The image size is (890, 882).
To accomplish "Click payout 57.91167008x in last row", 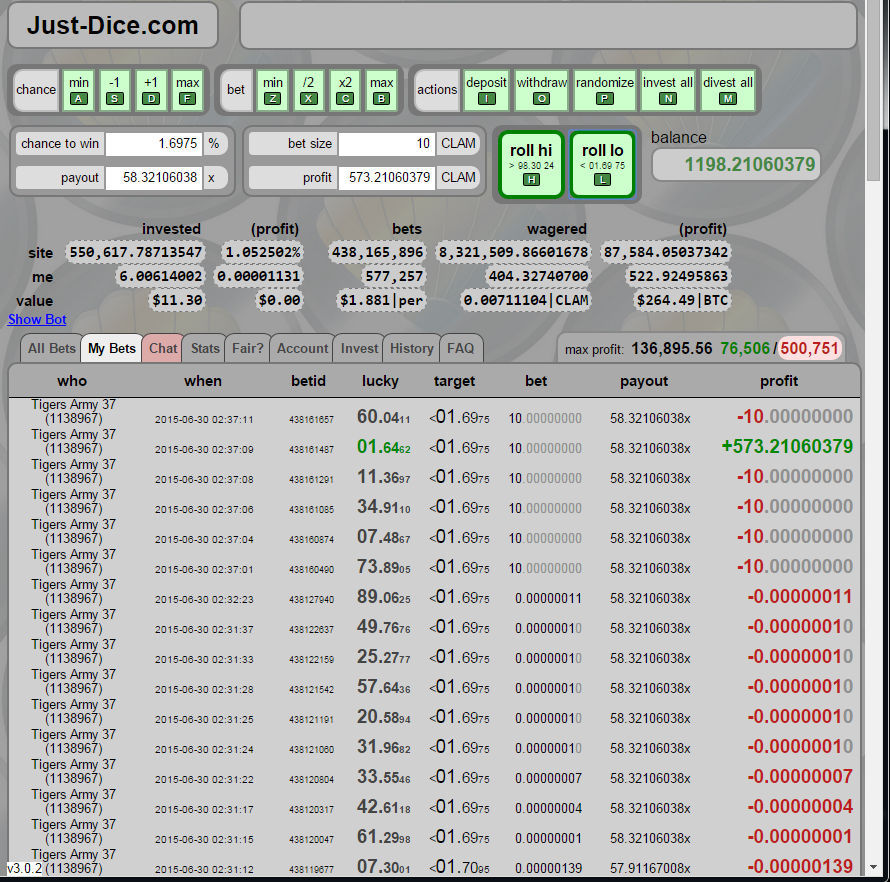I will 650,868.
